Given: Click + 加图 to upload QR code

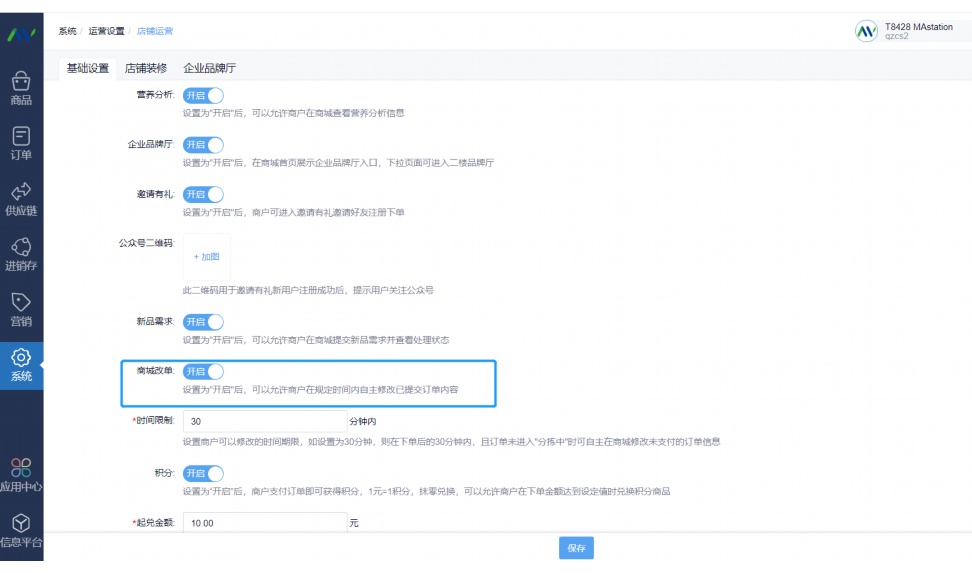Looking at the screenshot, I should click(206, 257).
